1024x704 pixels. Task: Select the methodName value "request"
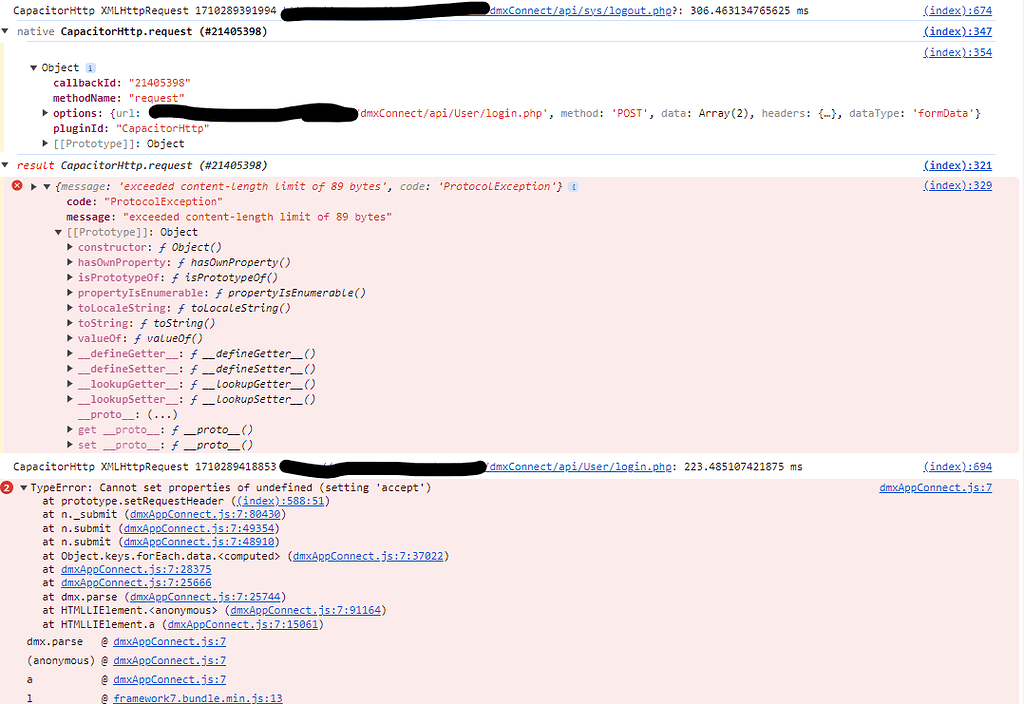[157, 98]
